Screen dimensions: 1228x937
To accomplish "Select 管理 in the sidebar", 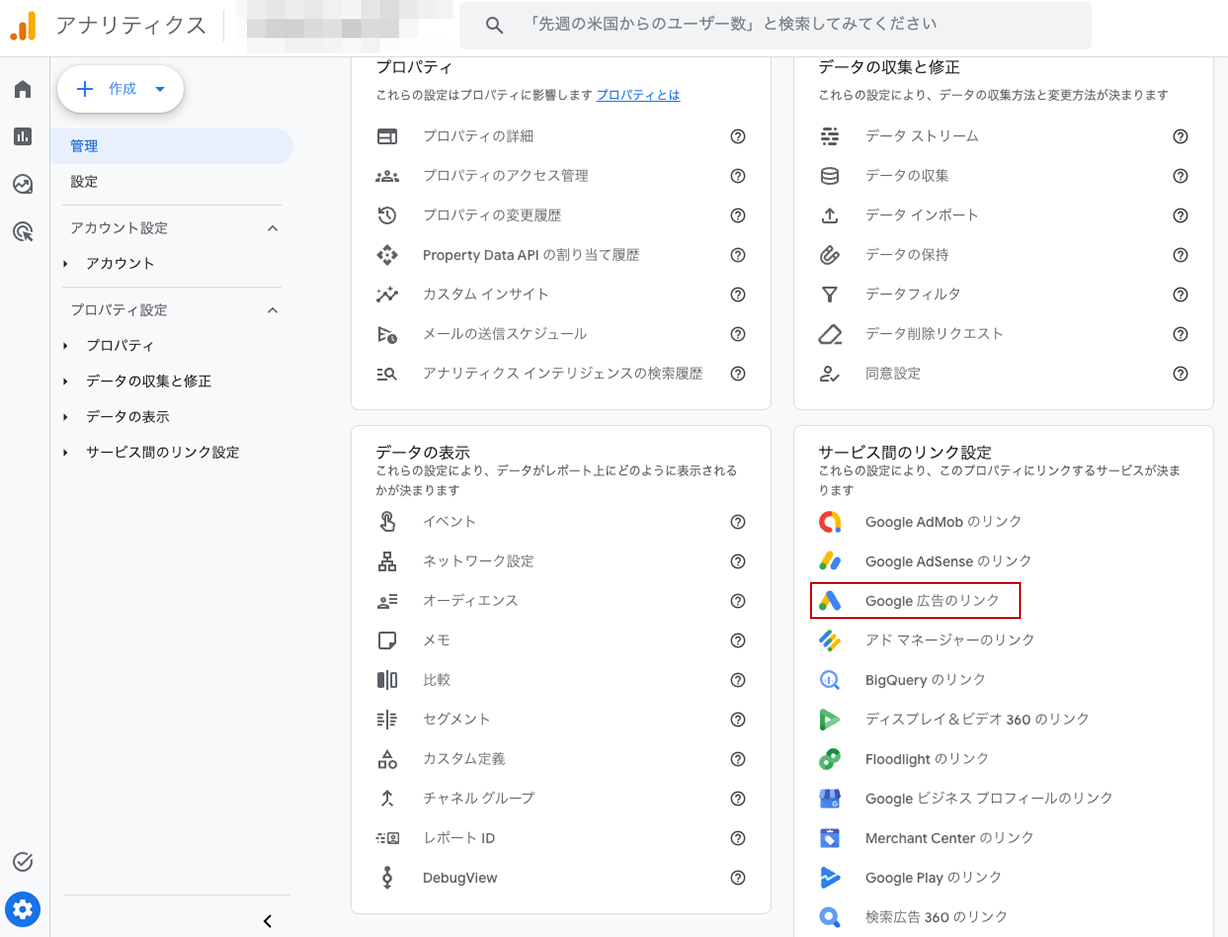I will click(172, 146).
